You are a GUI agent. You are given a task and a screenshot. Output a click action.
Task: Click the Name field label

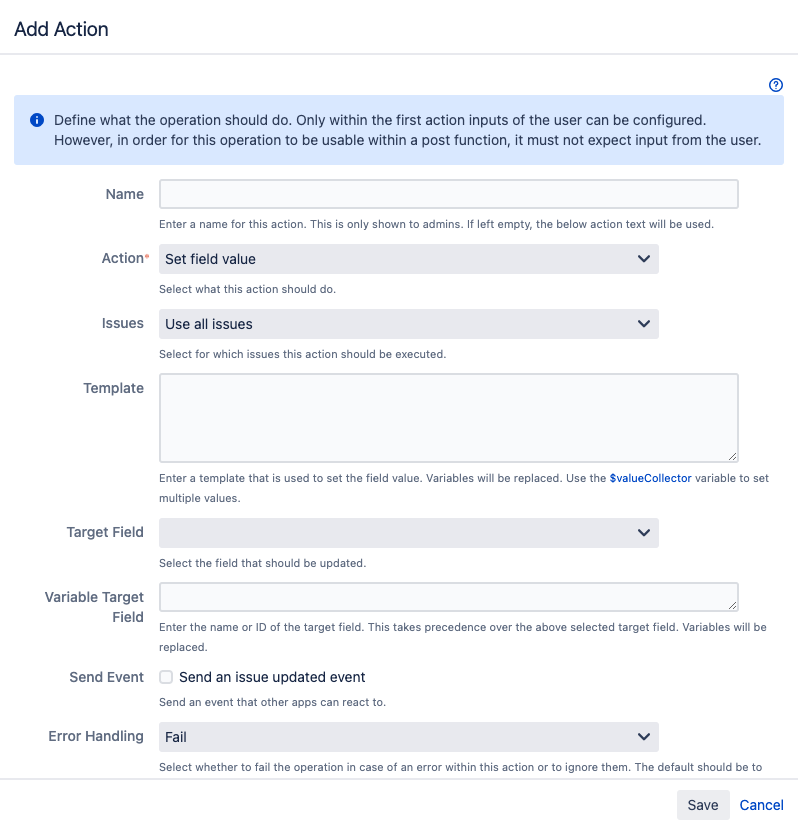pyautogui.click(x=124, y=194)
